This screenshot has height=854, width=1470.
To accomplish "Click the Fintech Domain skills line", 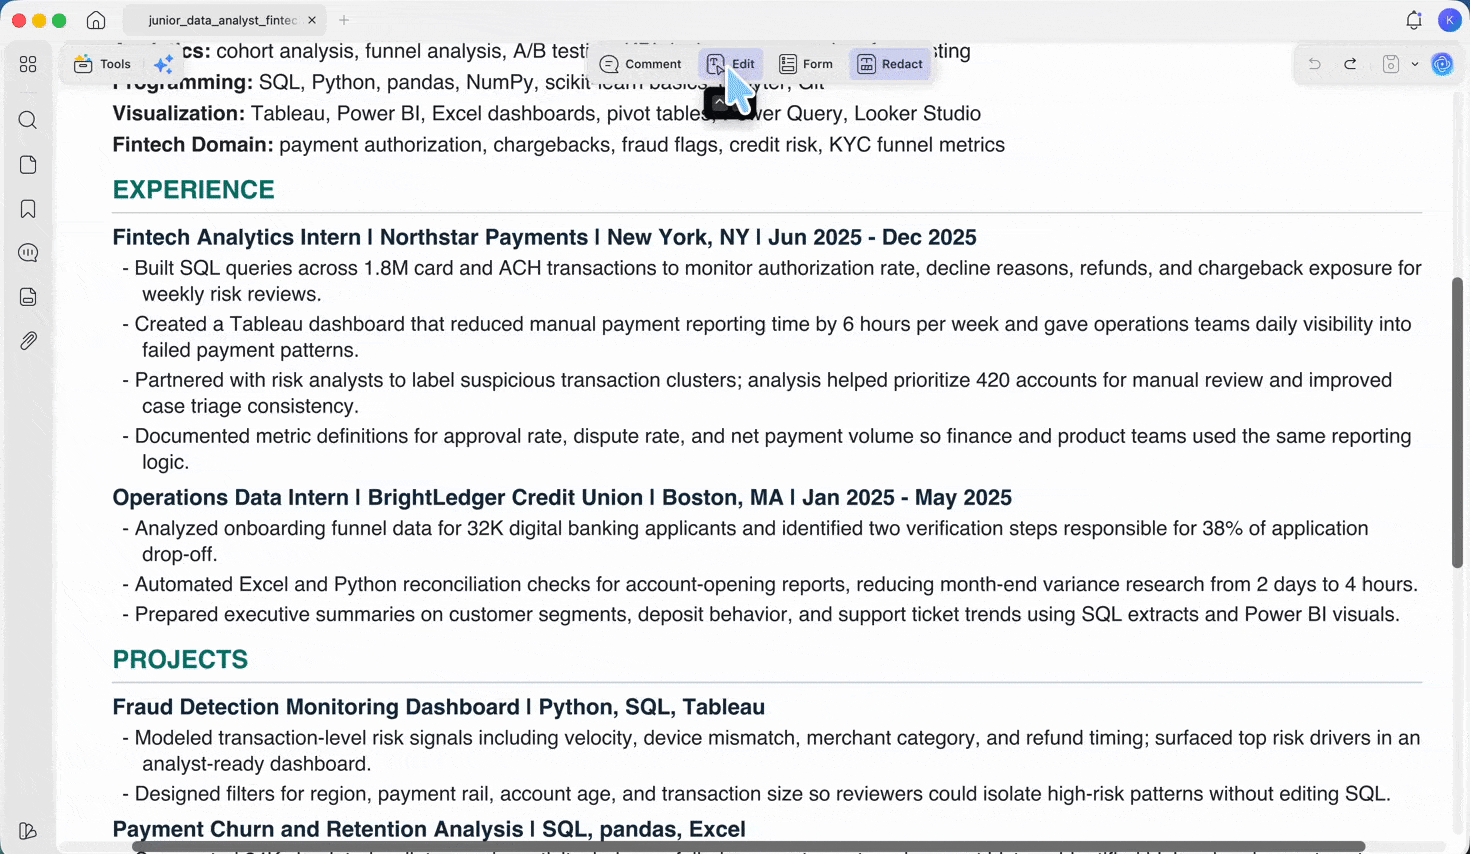I will (x=558, y=145).
